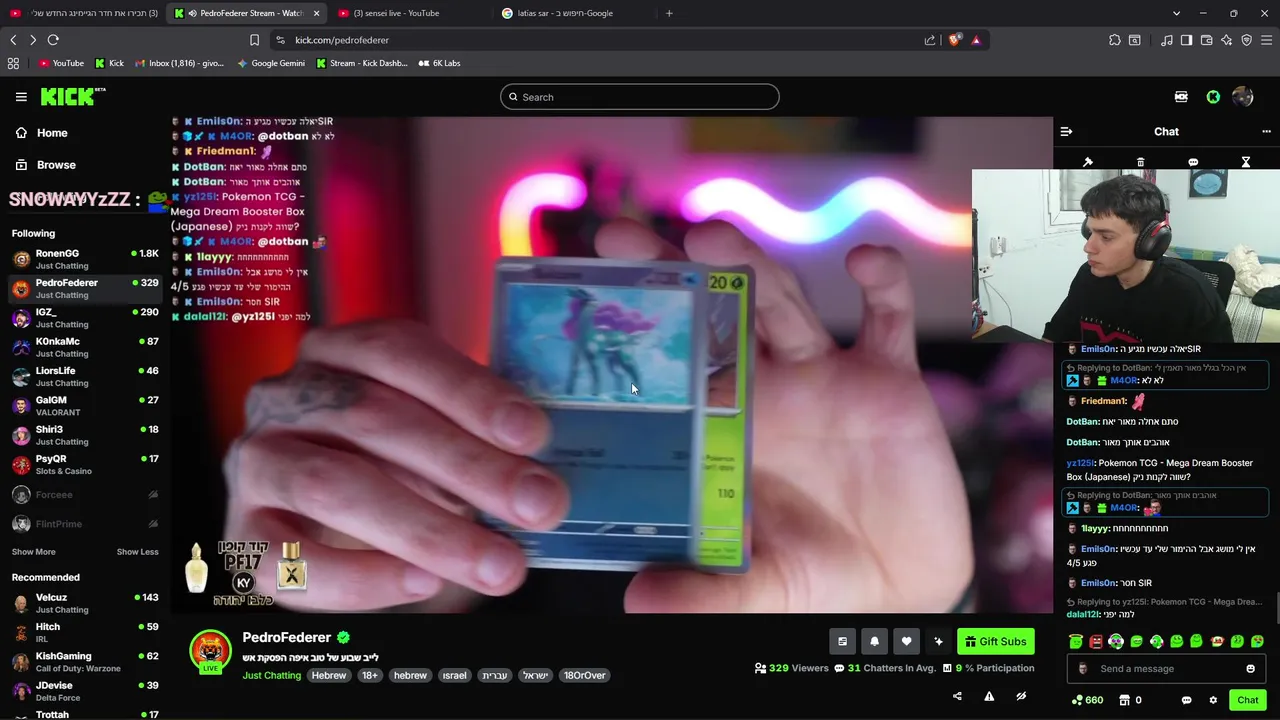Viewport: 1280px width, 720px height.
Task: Open the YouTube bookmark
Action: [62, 63]
